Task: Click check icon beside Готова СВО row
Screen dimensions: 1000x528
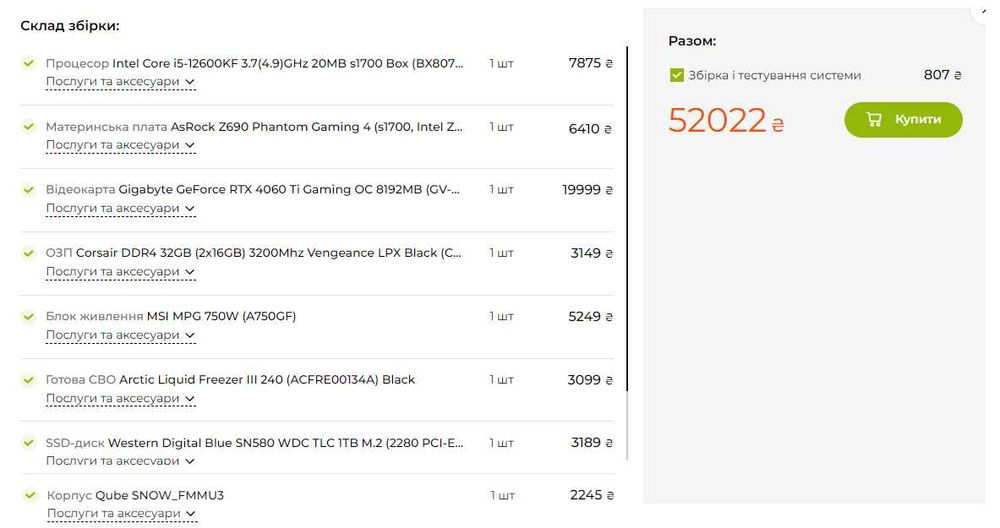Action: pyautogui.click(x=29, y=380)
